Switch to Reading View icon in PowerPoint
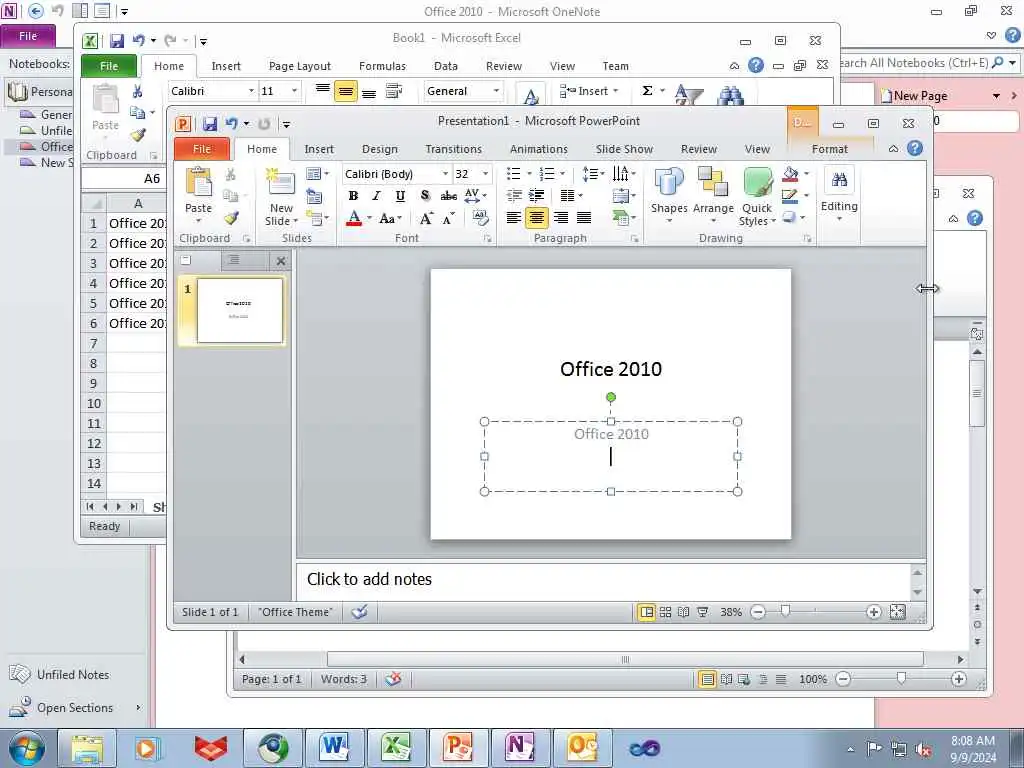This screenshot has width=1024, height=768. [x=684, y=612]
